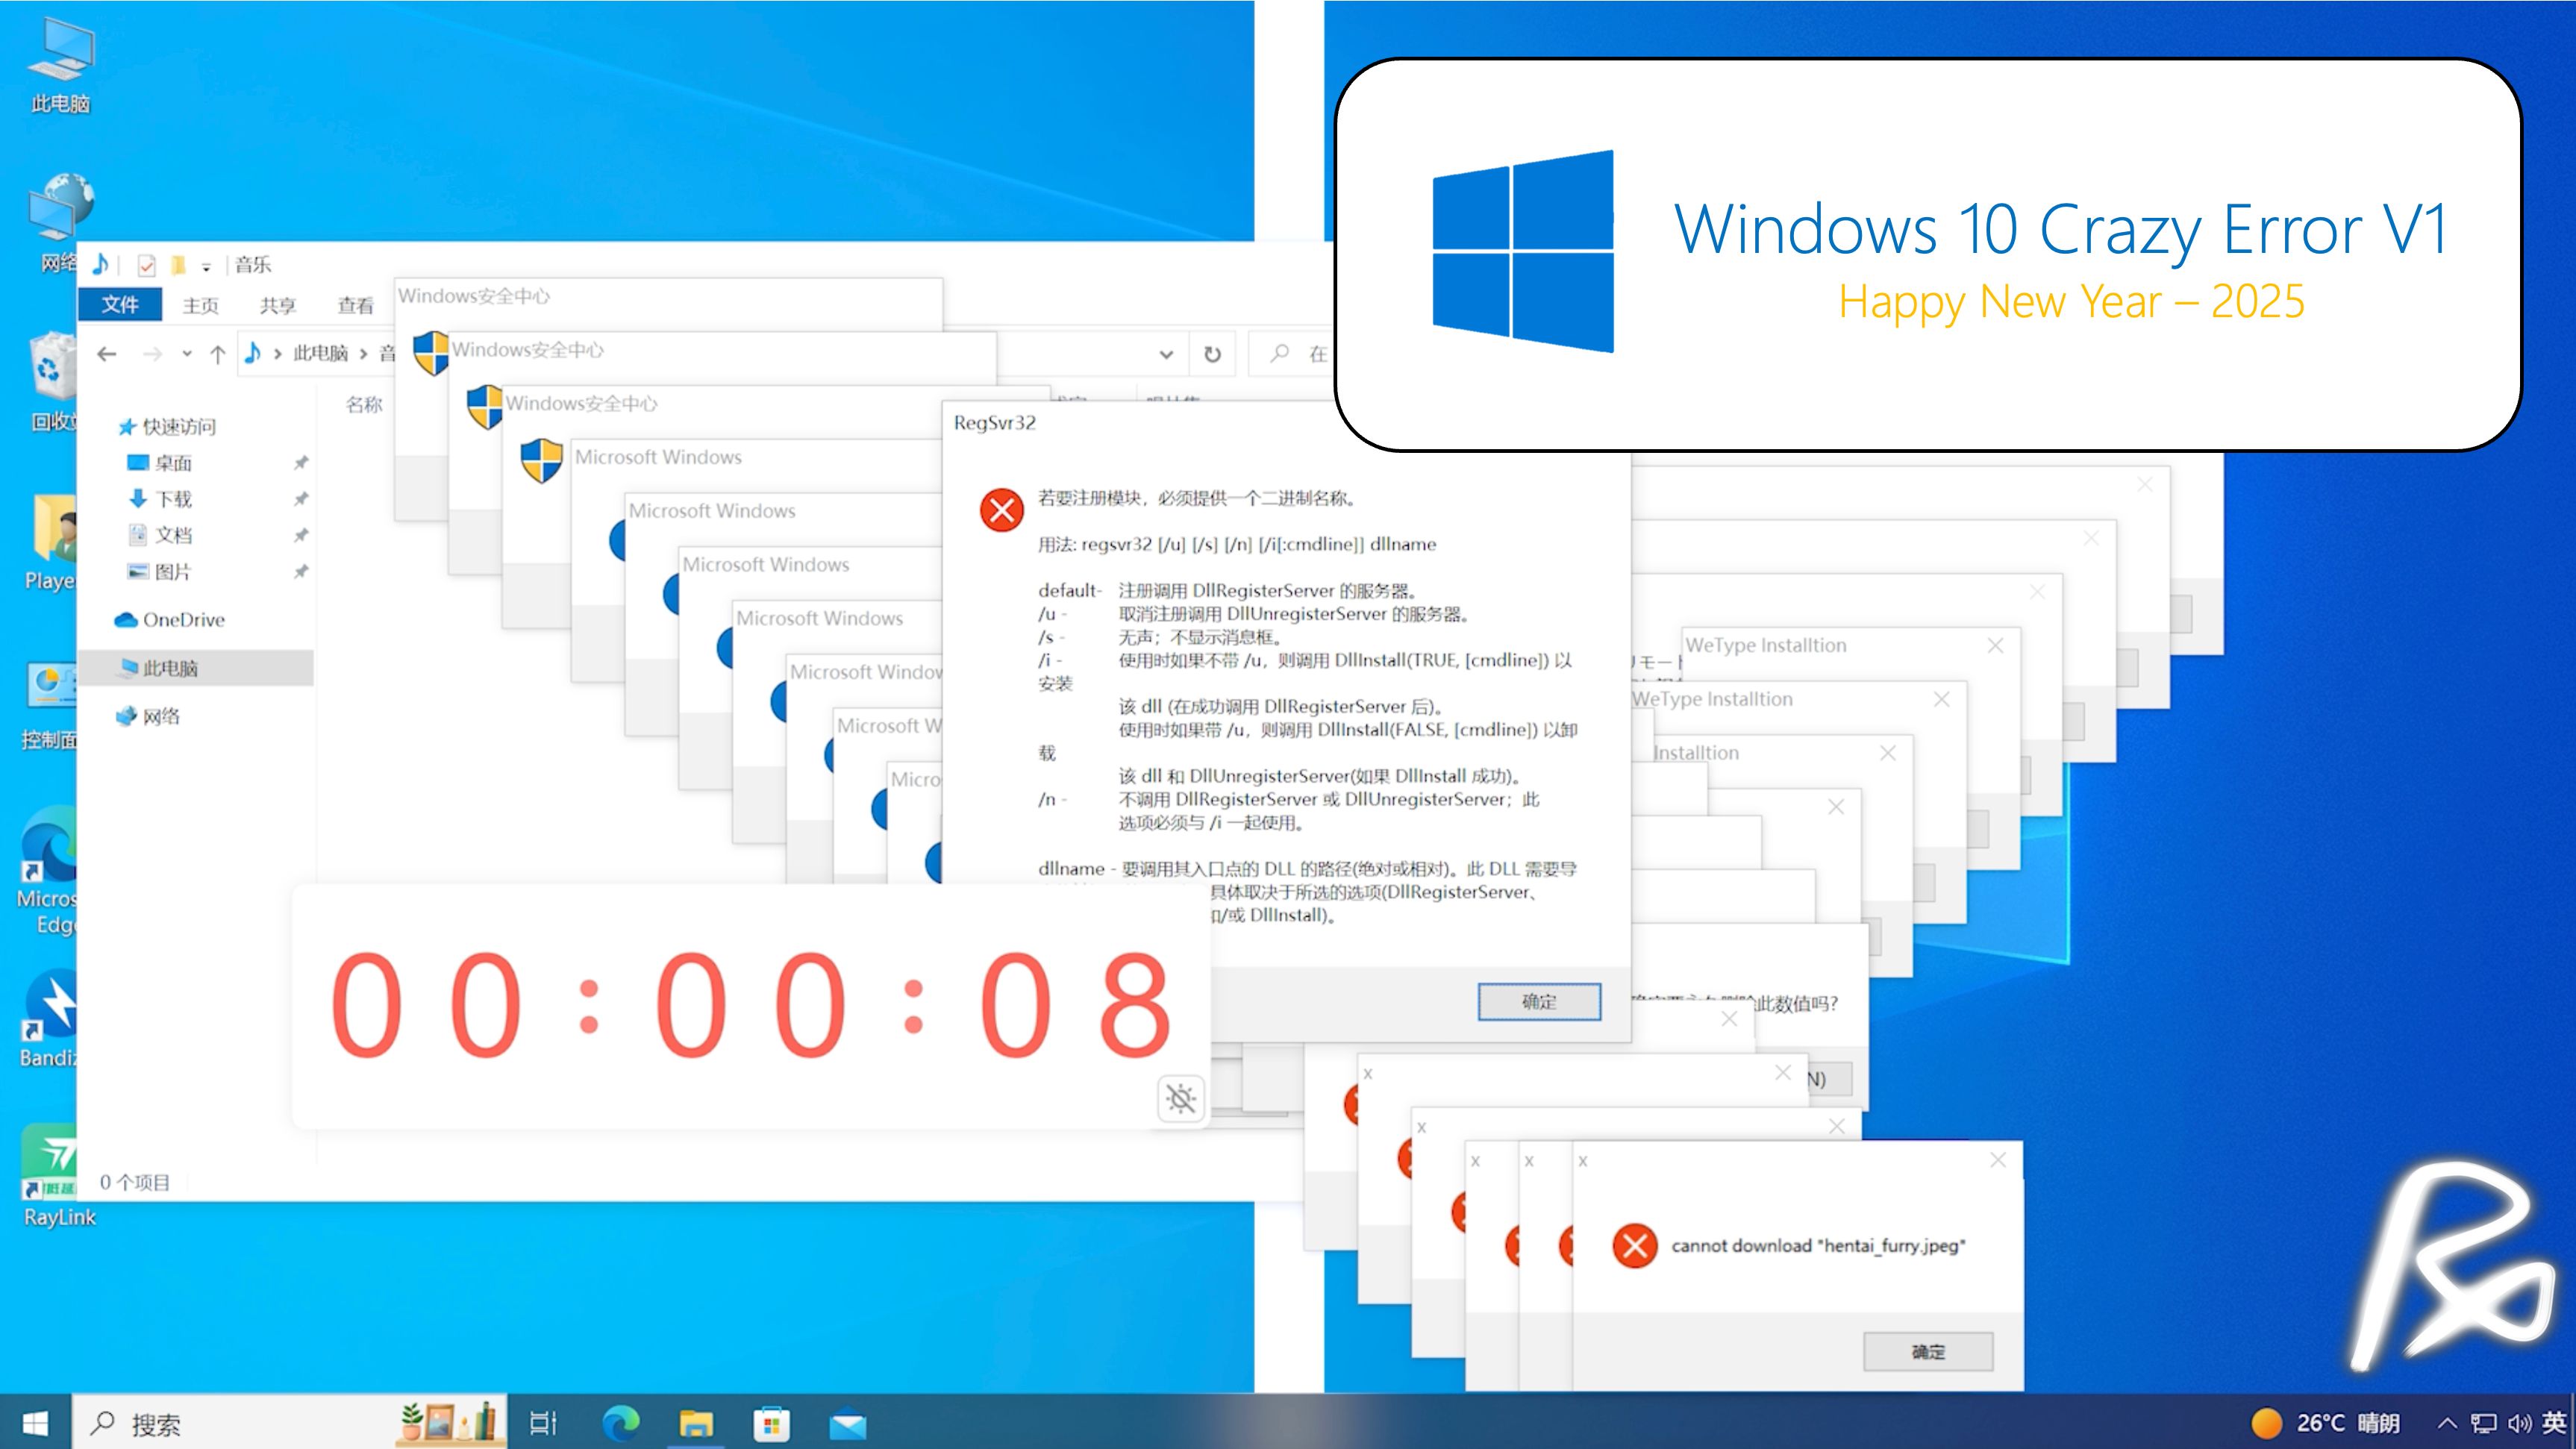
Task: Open Microsoft Store from the taskbar
Action: pos(771,1423)
